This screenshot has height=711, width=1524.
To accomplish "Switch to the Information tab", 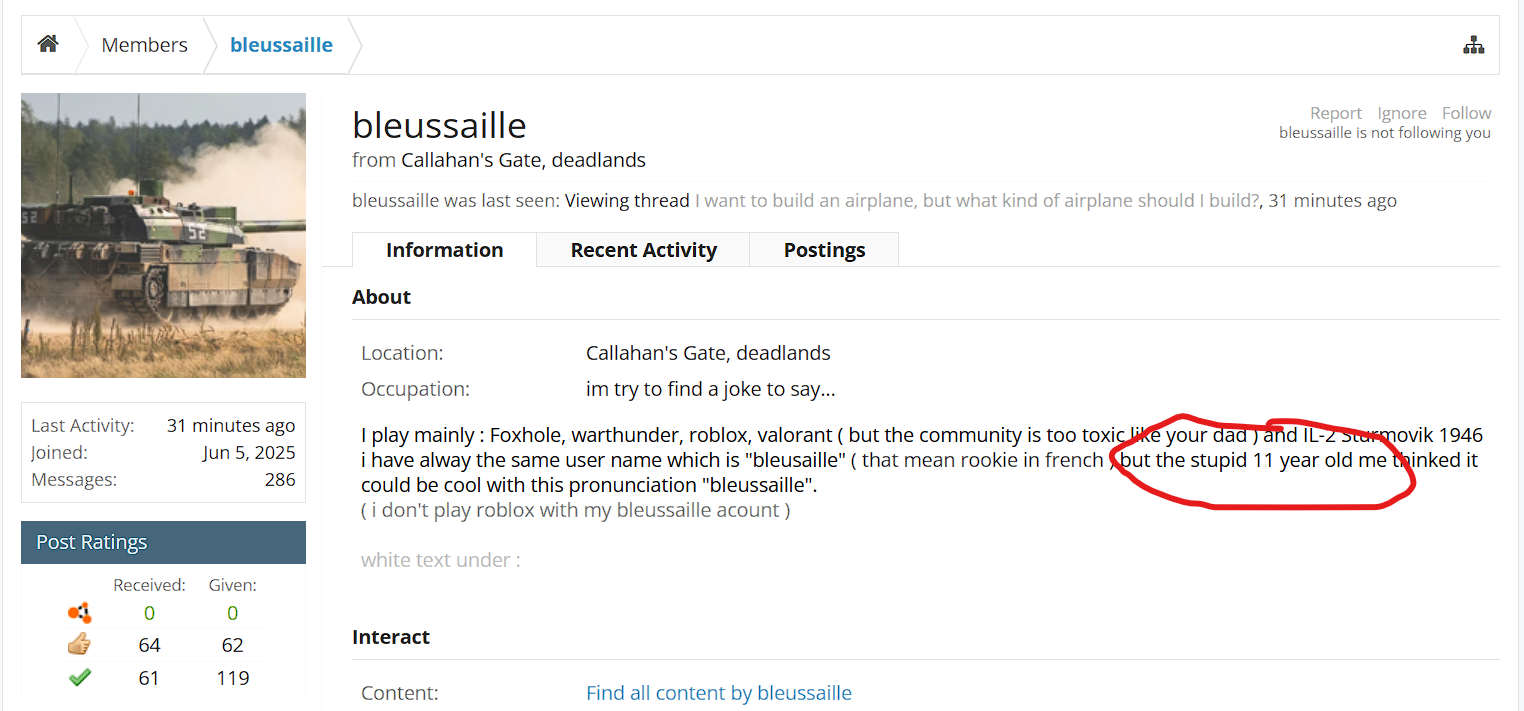I will tap(444, 250).
